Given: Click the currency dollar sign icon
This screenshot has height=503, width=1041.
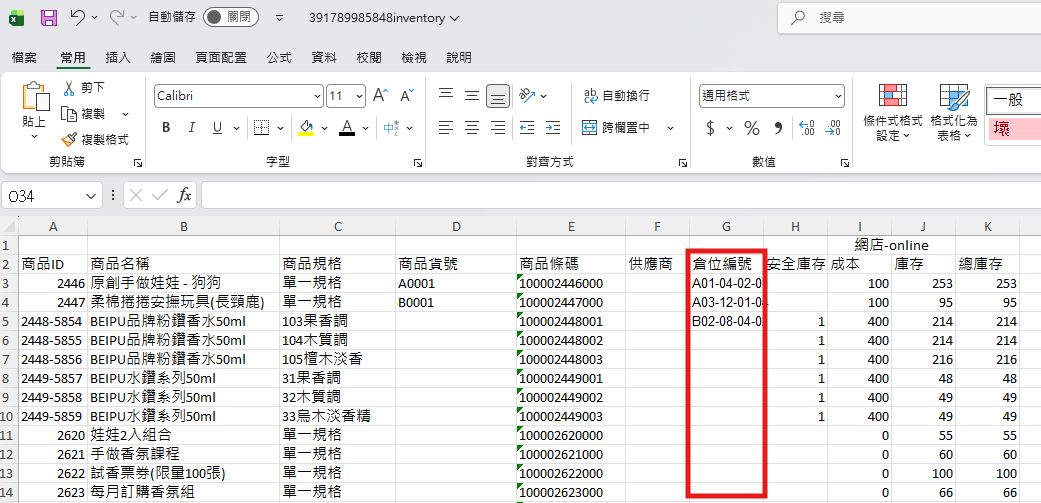Looking at the screenshot, I should click(x=710, y=128).
